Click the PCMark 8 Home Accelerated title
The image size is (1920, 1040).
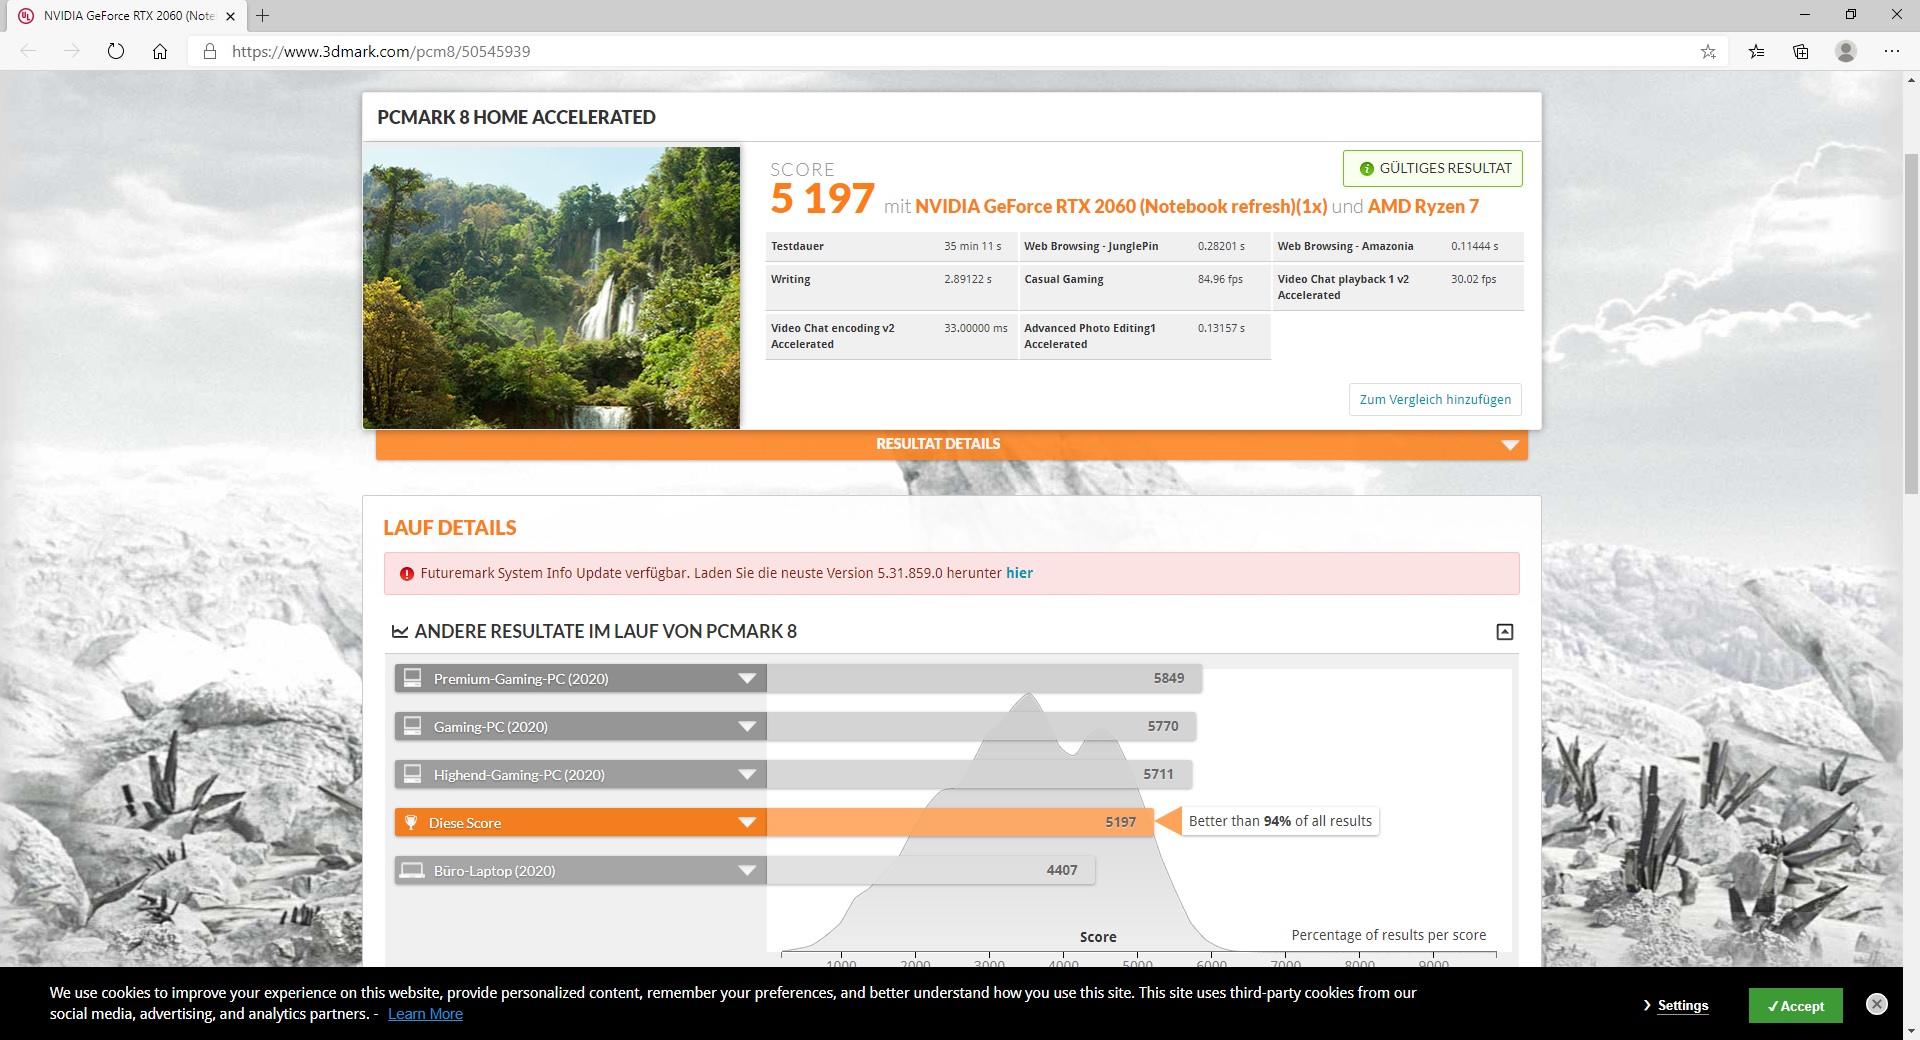516,117
